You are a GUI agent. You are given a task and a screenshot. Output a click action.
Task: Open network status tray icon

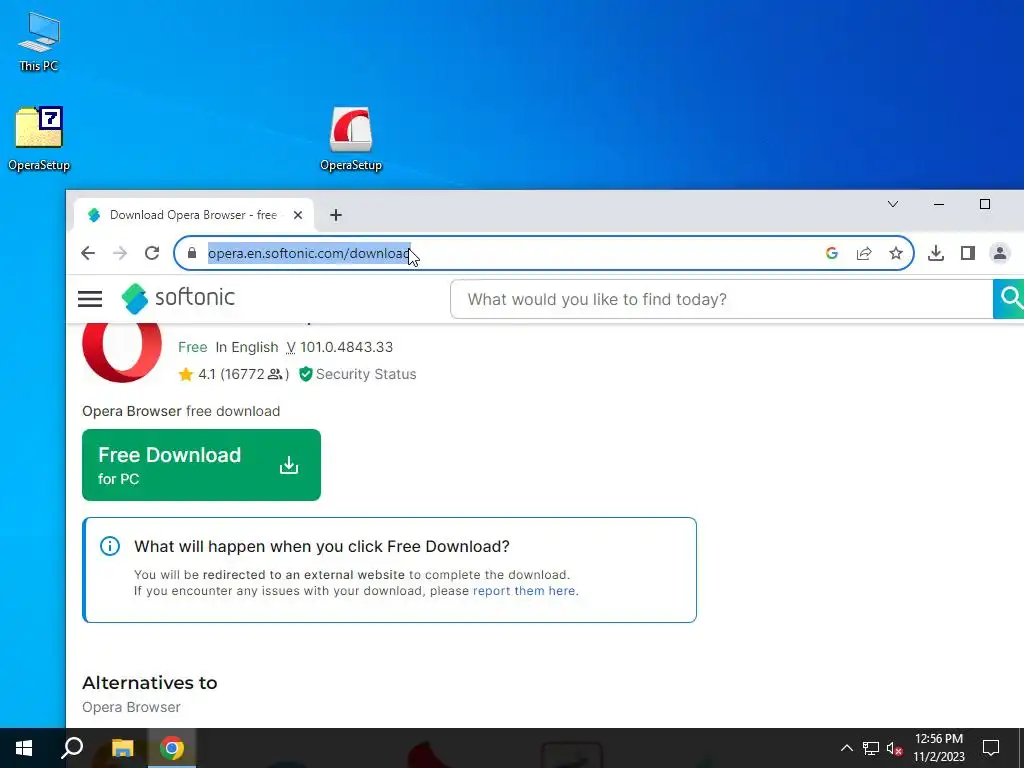tap(871, 748)
